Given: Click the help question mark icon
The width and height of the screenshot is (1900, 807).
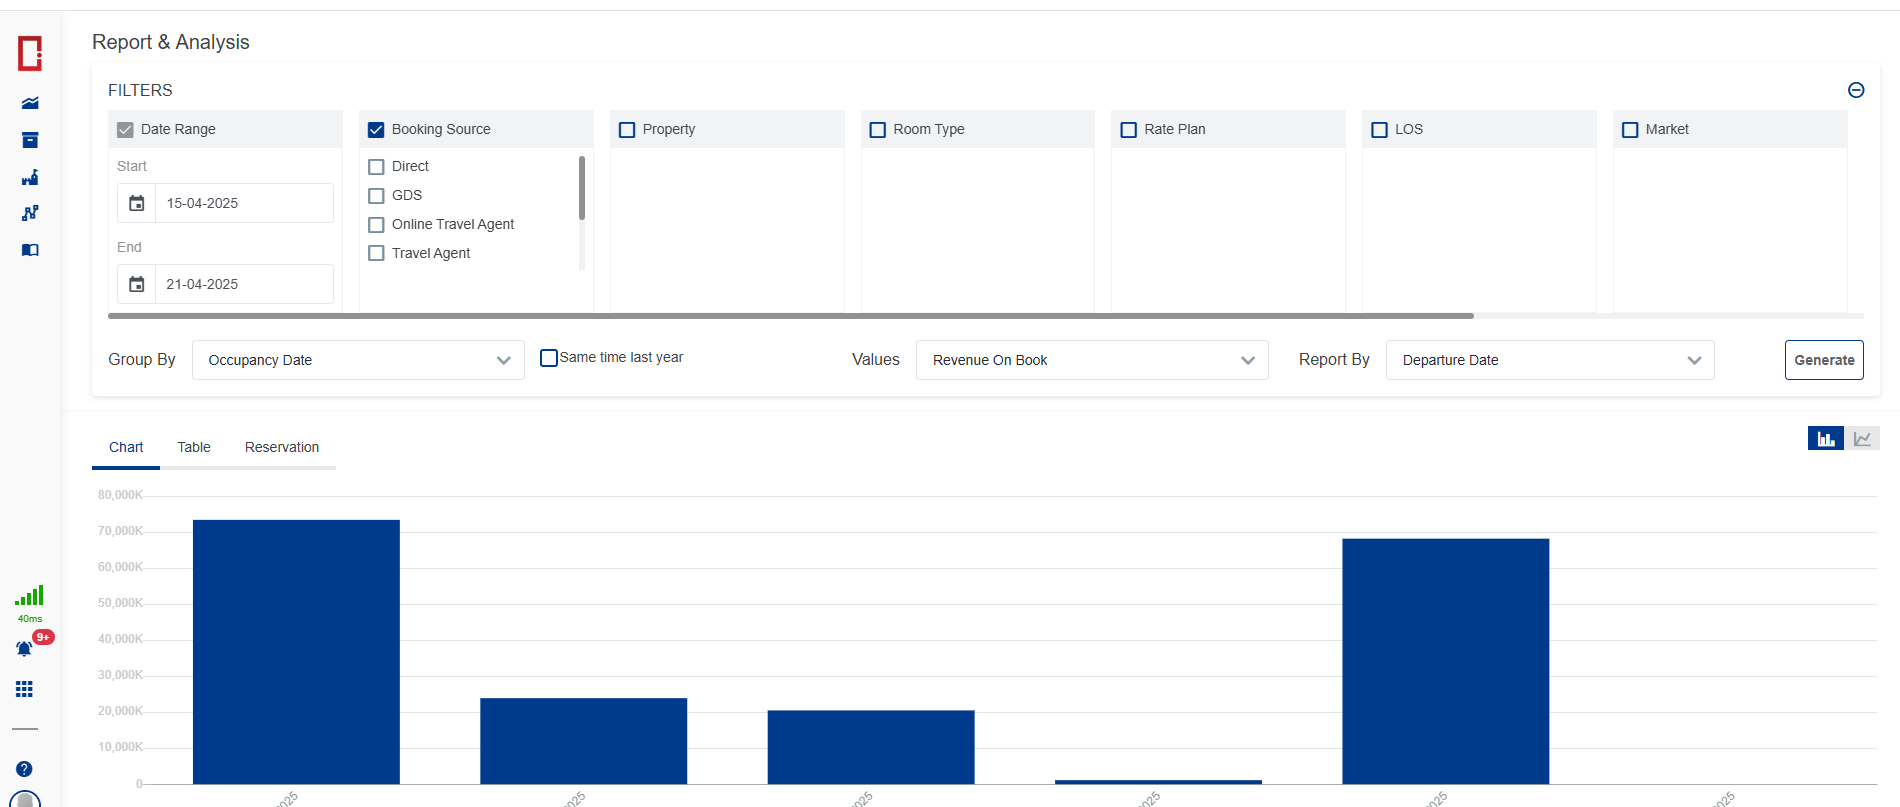Looking at the screenshot, I should (25, 769).
